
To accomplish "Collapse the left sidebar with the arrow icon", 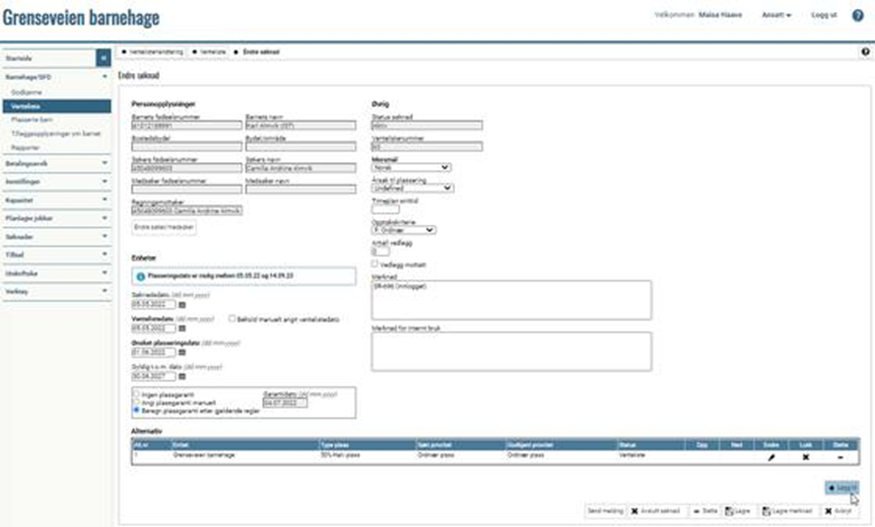I will (103, 59).
